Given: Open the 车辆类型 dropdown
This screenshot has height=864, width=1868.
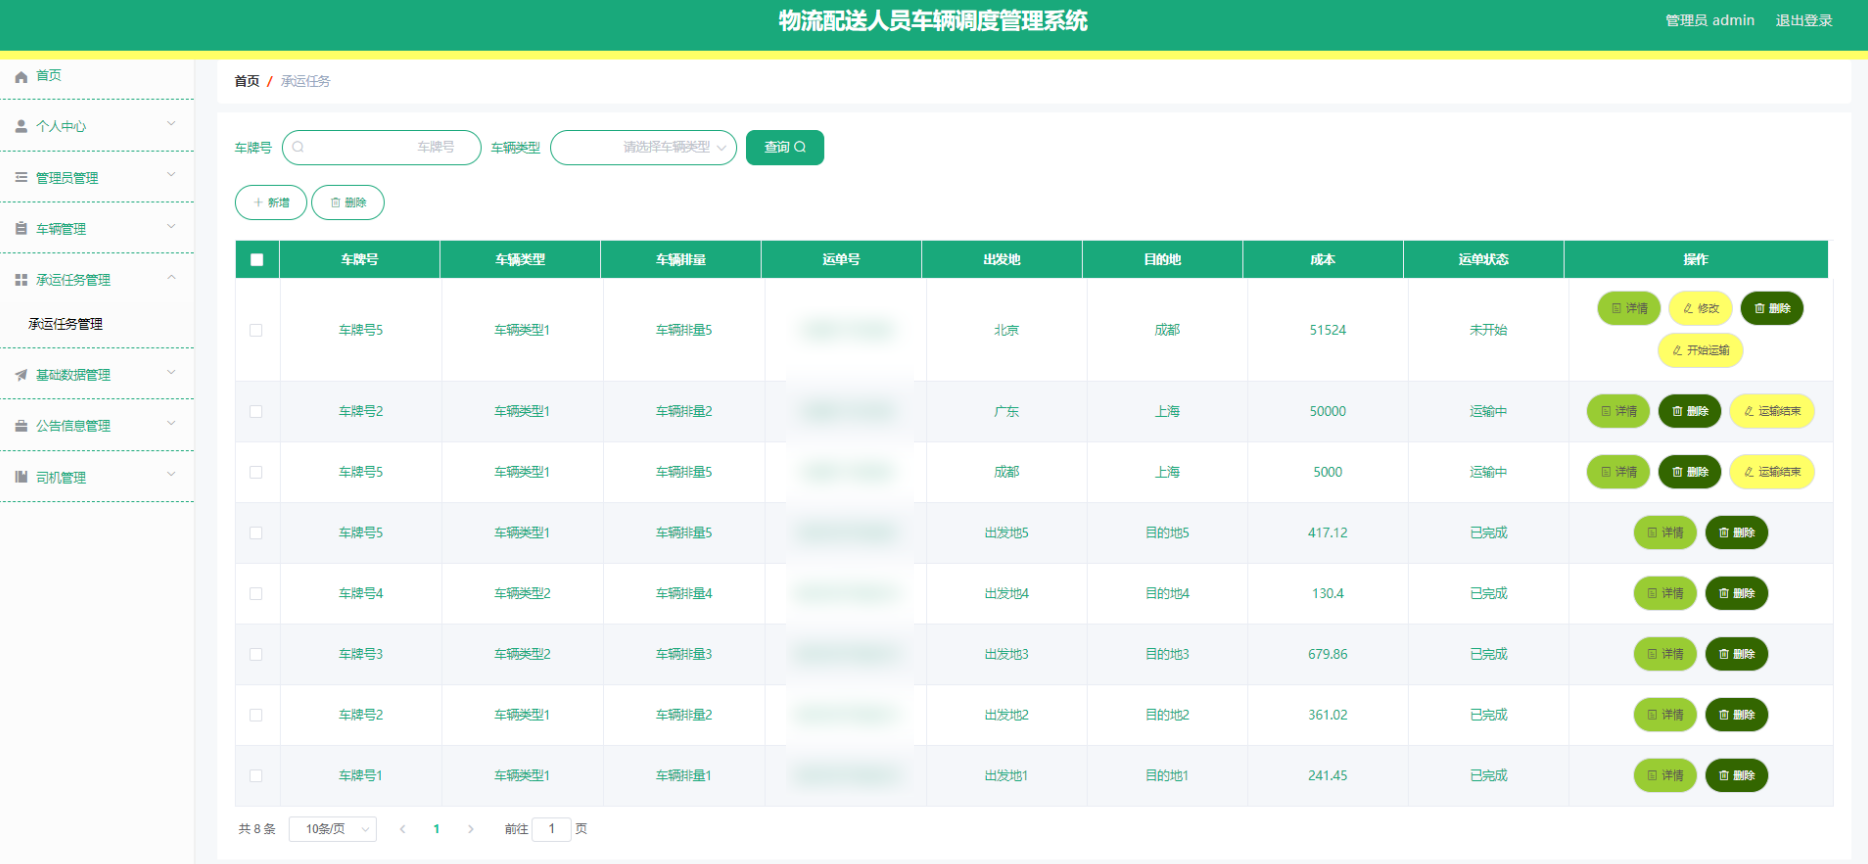Looking at the screenshot, I should pyautogui.click(x=643, y=147).
